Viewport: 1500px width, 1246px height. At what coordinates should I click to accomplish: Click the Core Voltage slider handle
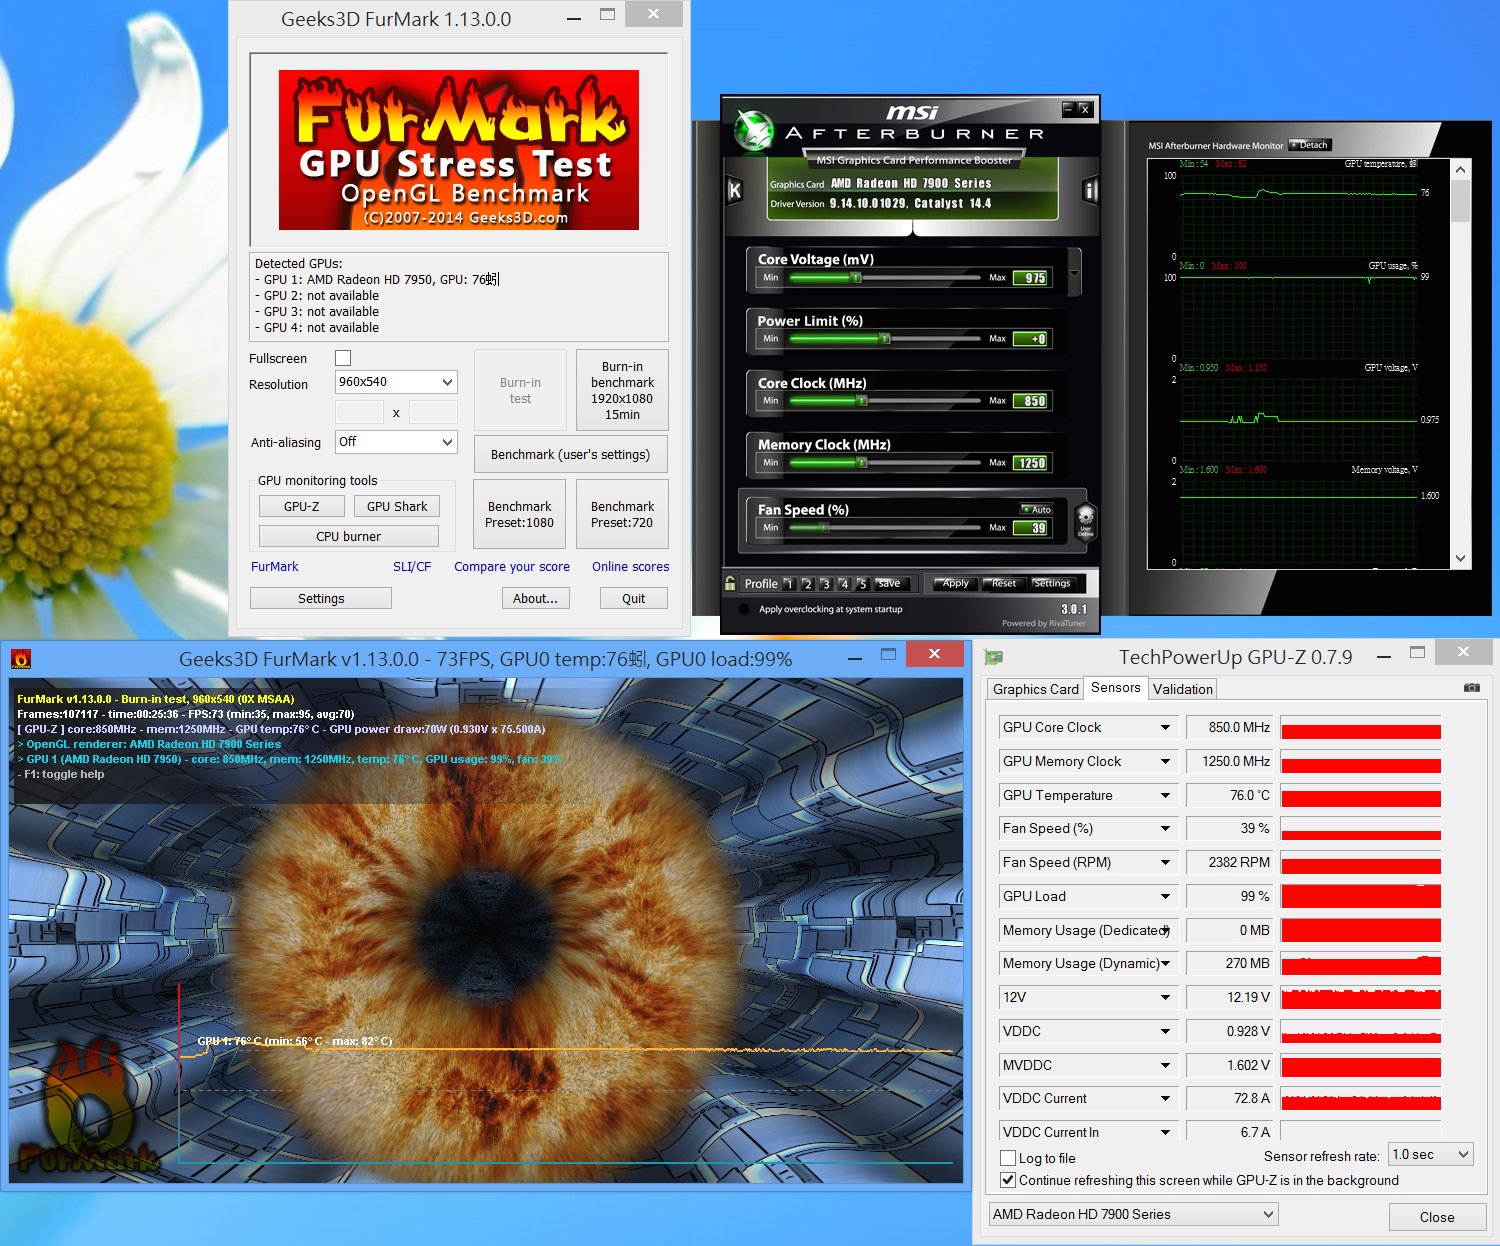click(855, 277)
